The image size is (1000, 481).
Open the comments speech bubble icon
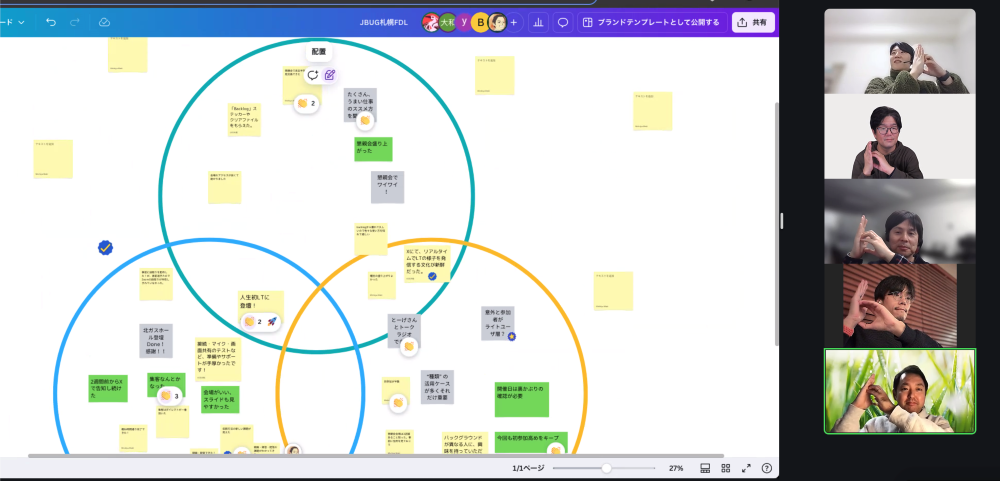(x=563, y=22)
